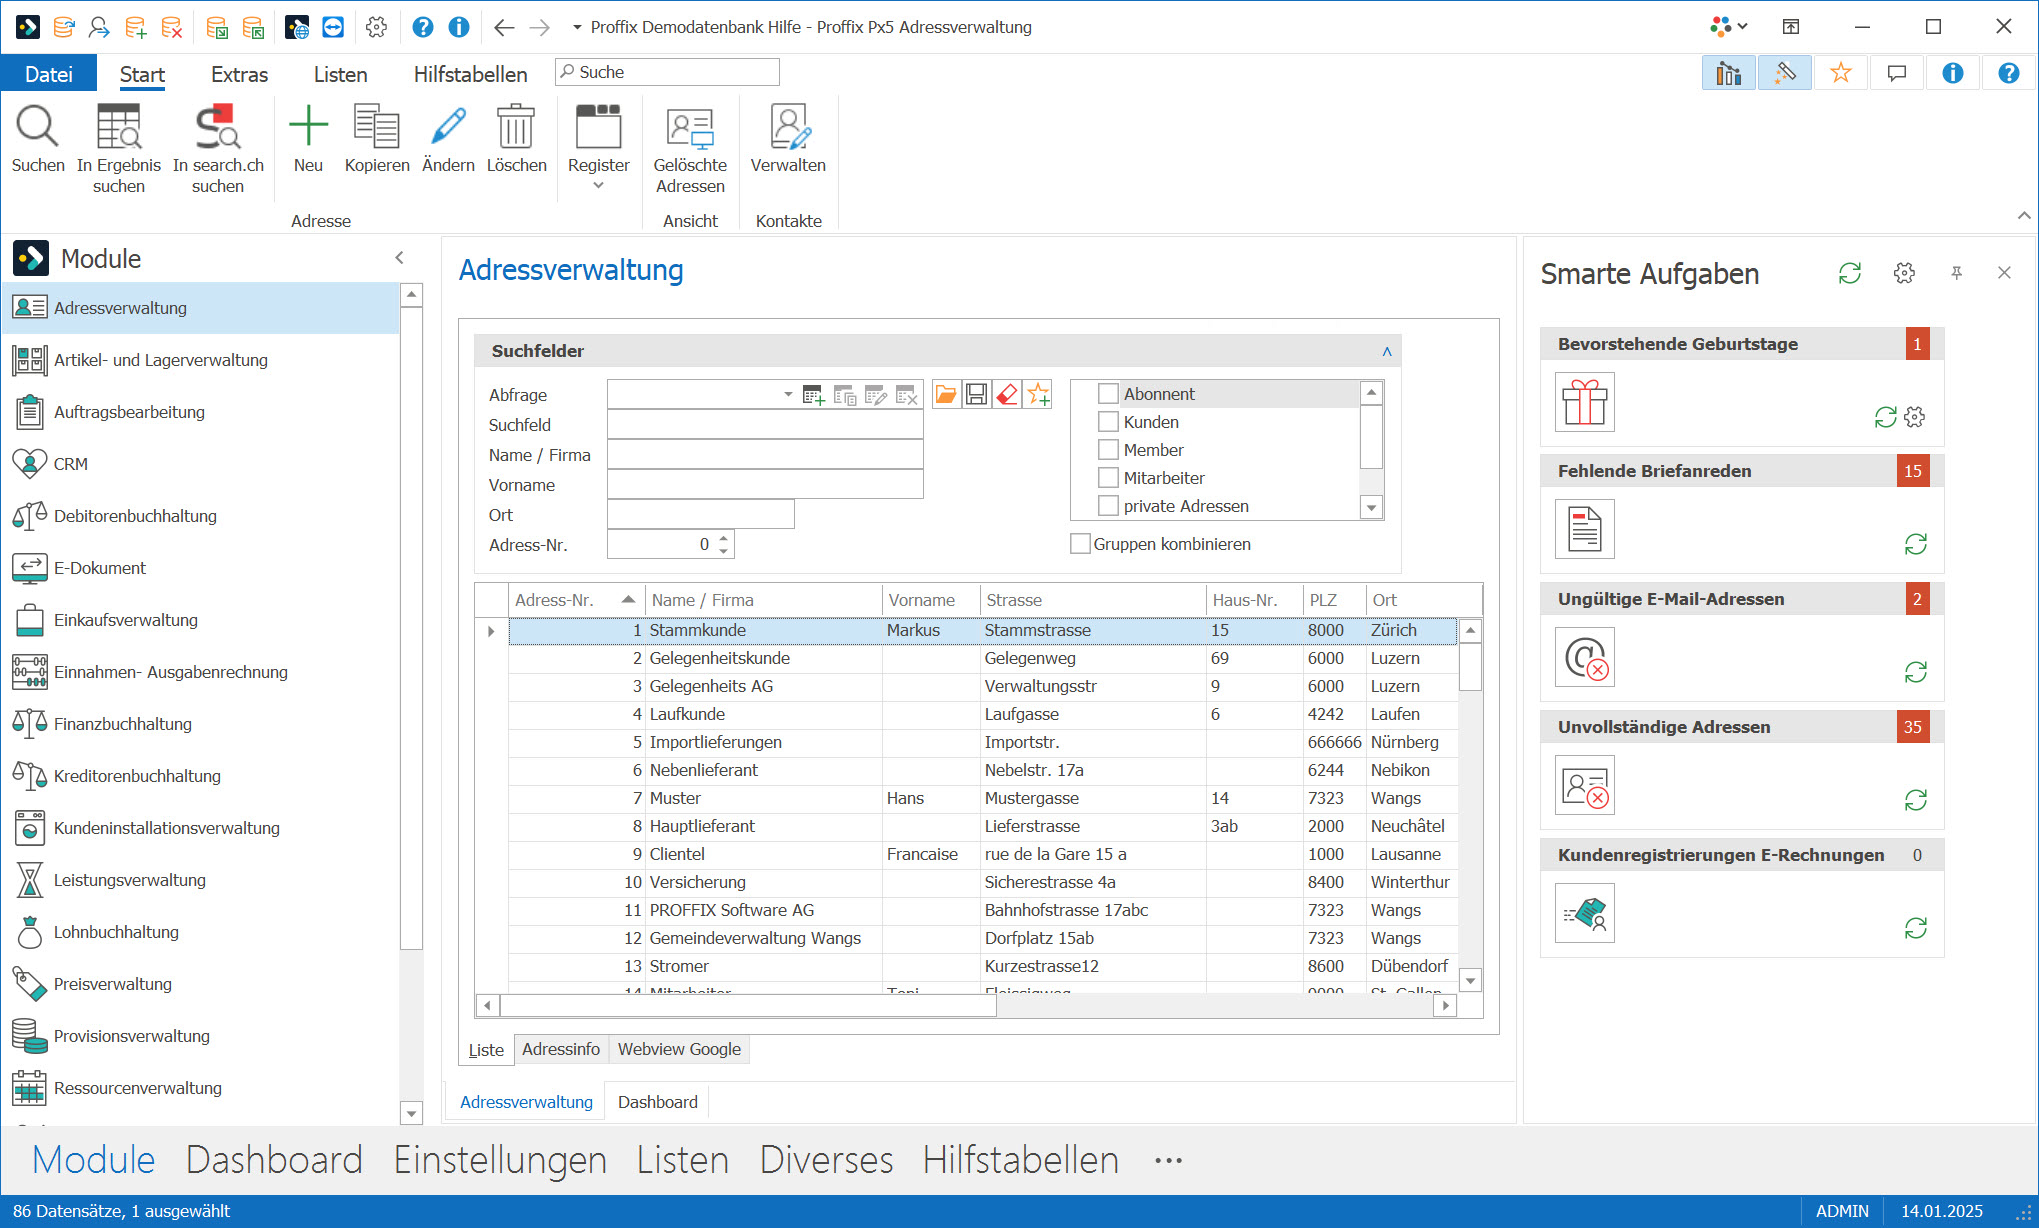
Task: Open the Dashboard document tab
Action: point(657,1102)
